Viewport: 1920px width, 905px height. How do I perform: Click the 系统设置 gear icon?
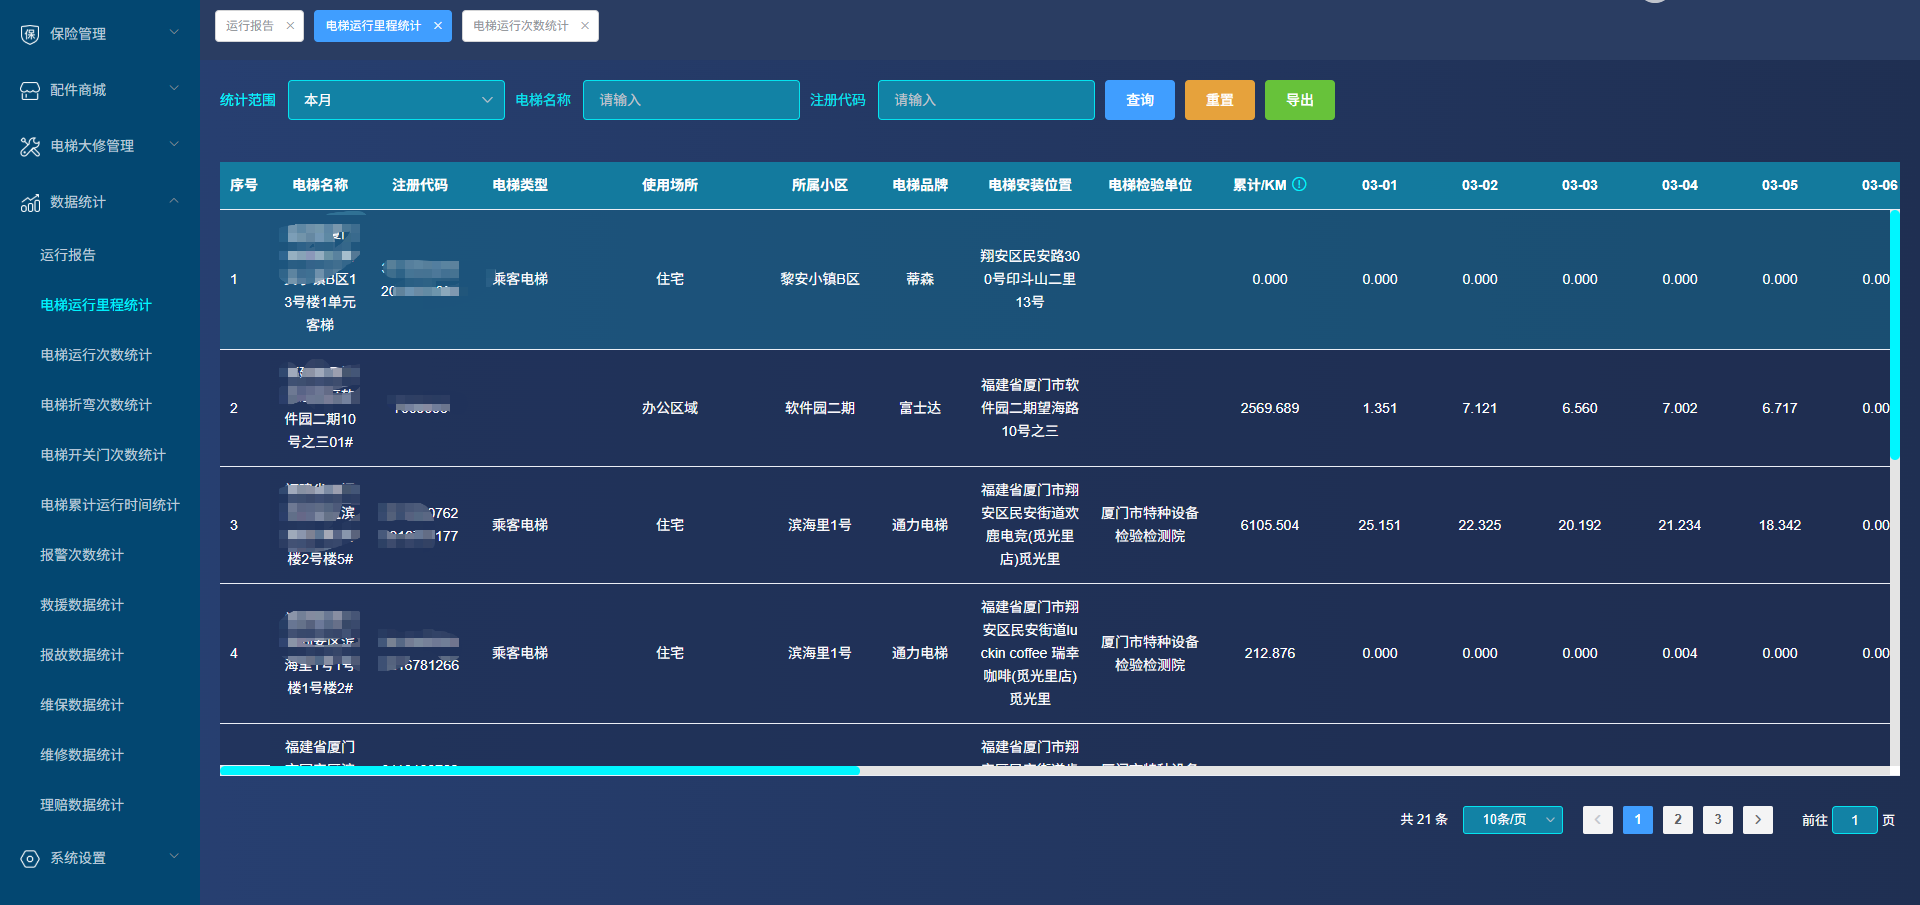coord(30,858)
